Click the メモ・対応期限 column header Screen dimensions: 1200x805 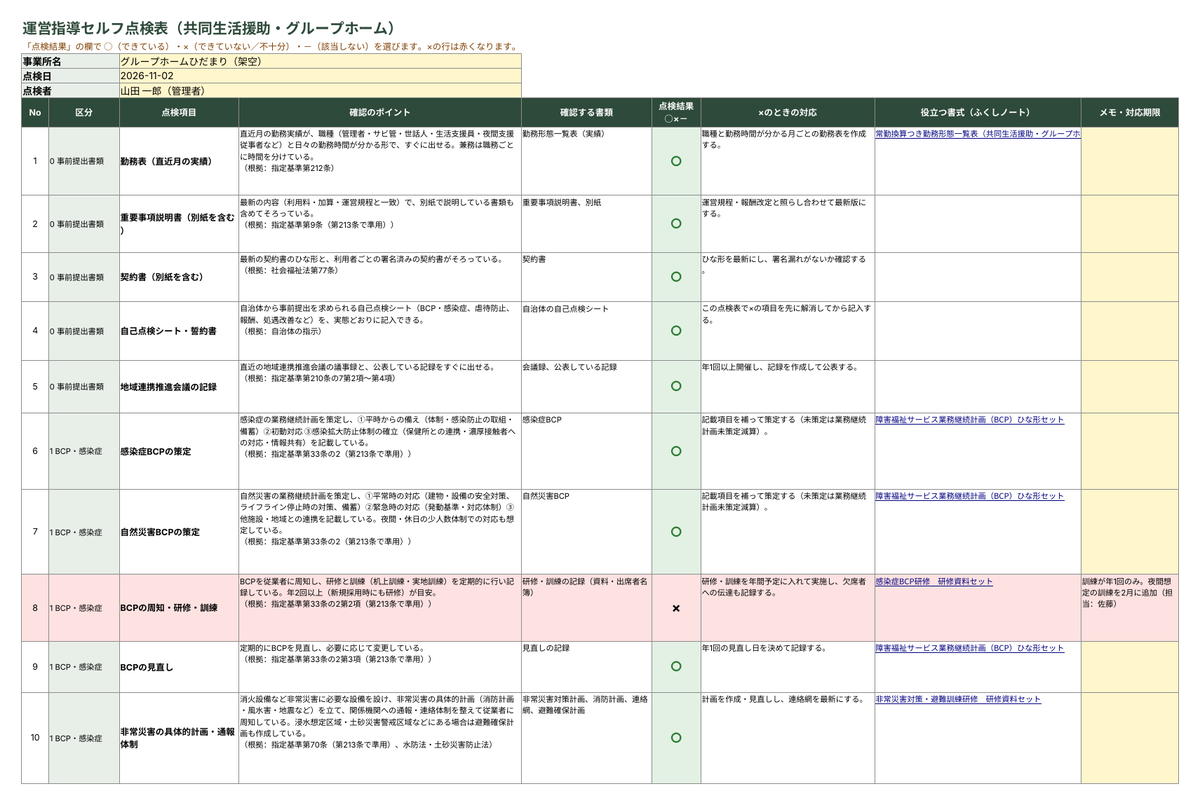(x=1130, y=112)
